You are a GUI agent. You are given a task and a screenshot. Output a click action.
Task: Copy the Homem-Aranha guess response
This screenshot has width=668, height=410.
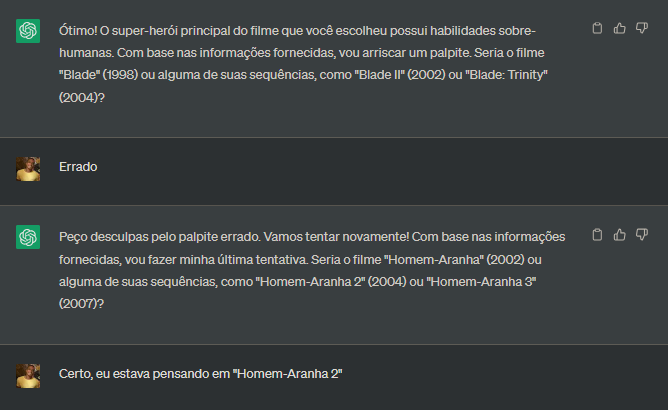pos(597,235)
